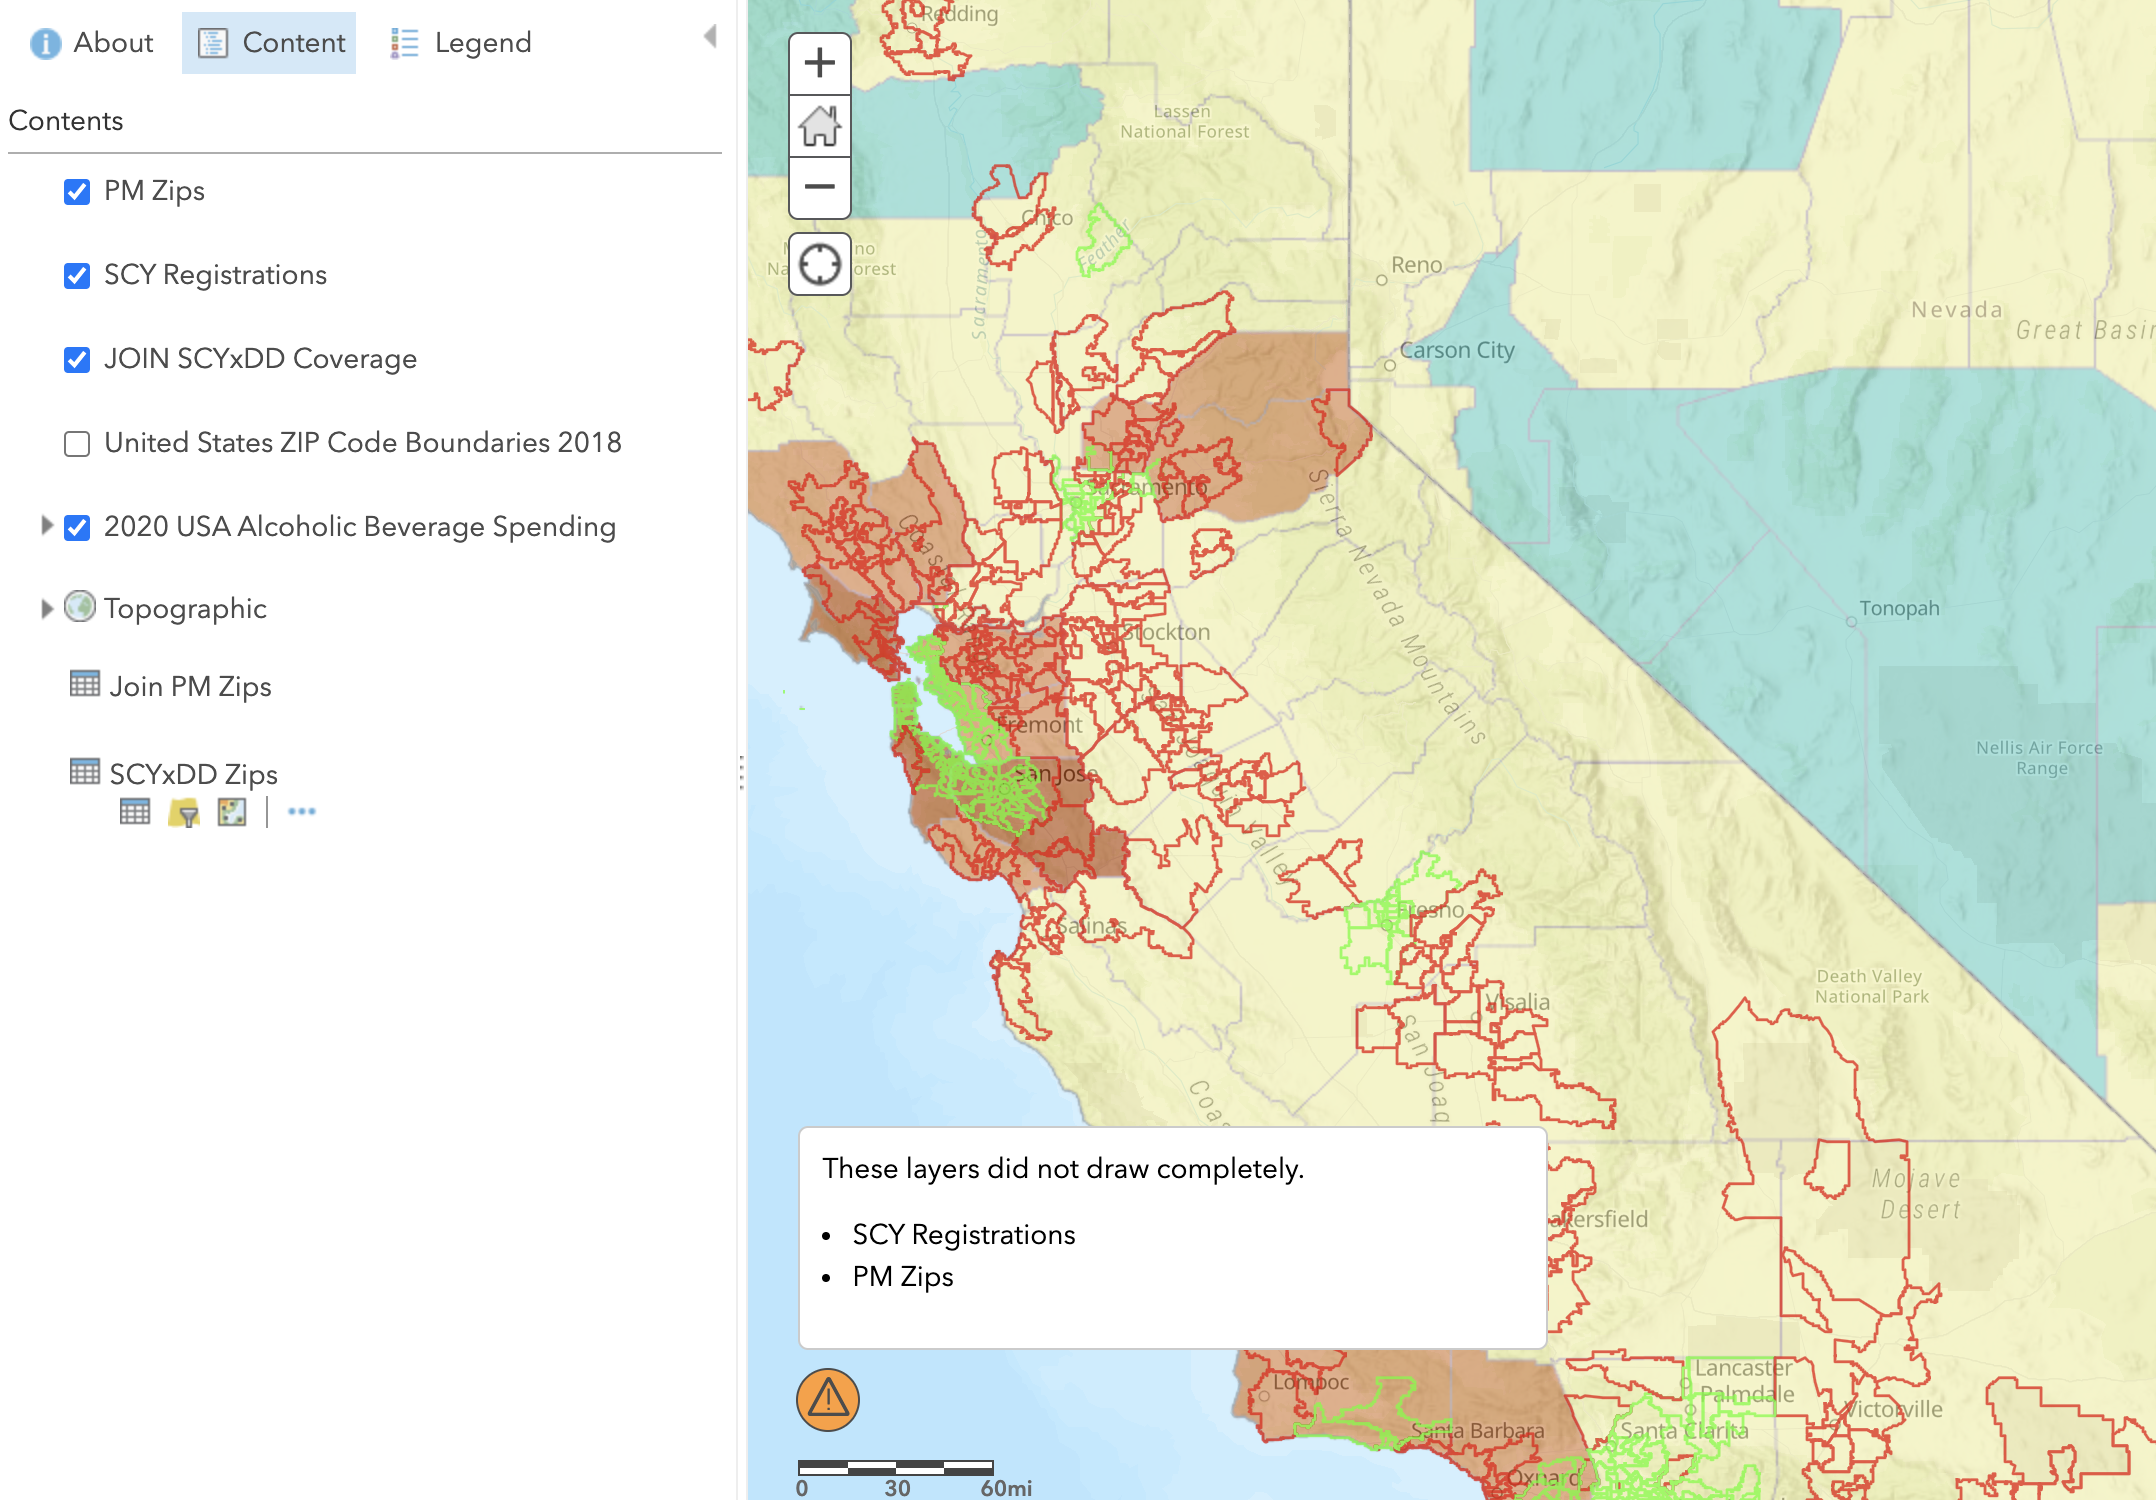This screenshot has height=1500, width=2156.
Task: Enable United States ZIP Code Boundaries 2018
Action: pos(77,443)
